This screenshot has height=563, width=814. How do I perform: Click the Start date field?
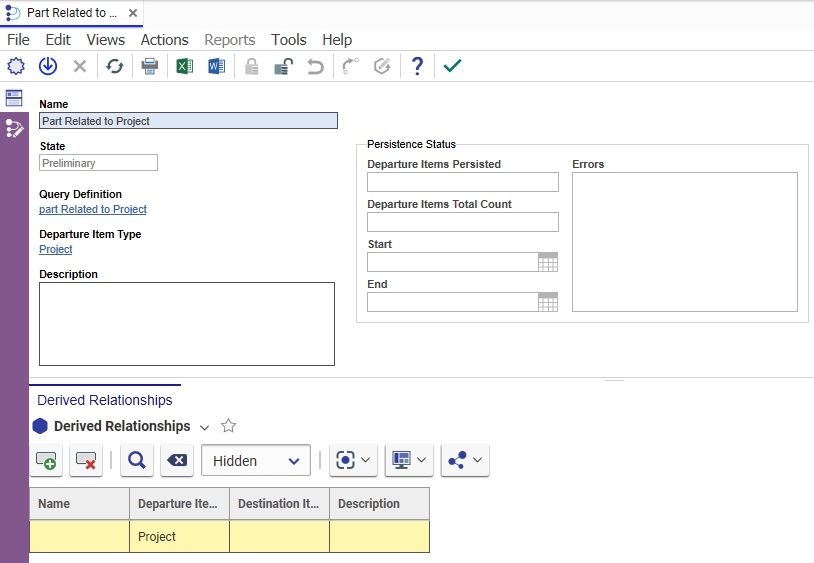(x=453, y=263)
